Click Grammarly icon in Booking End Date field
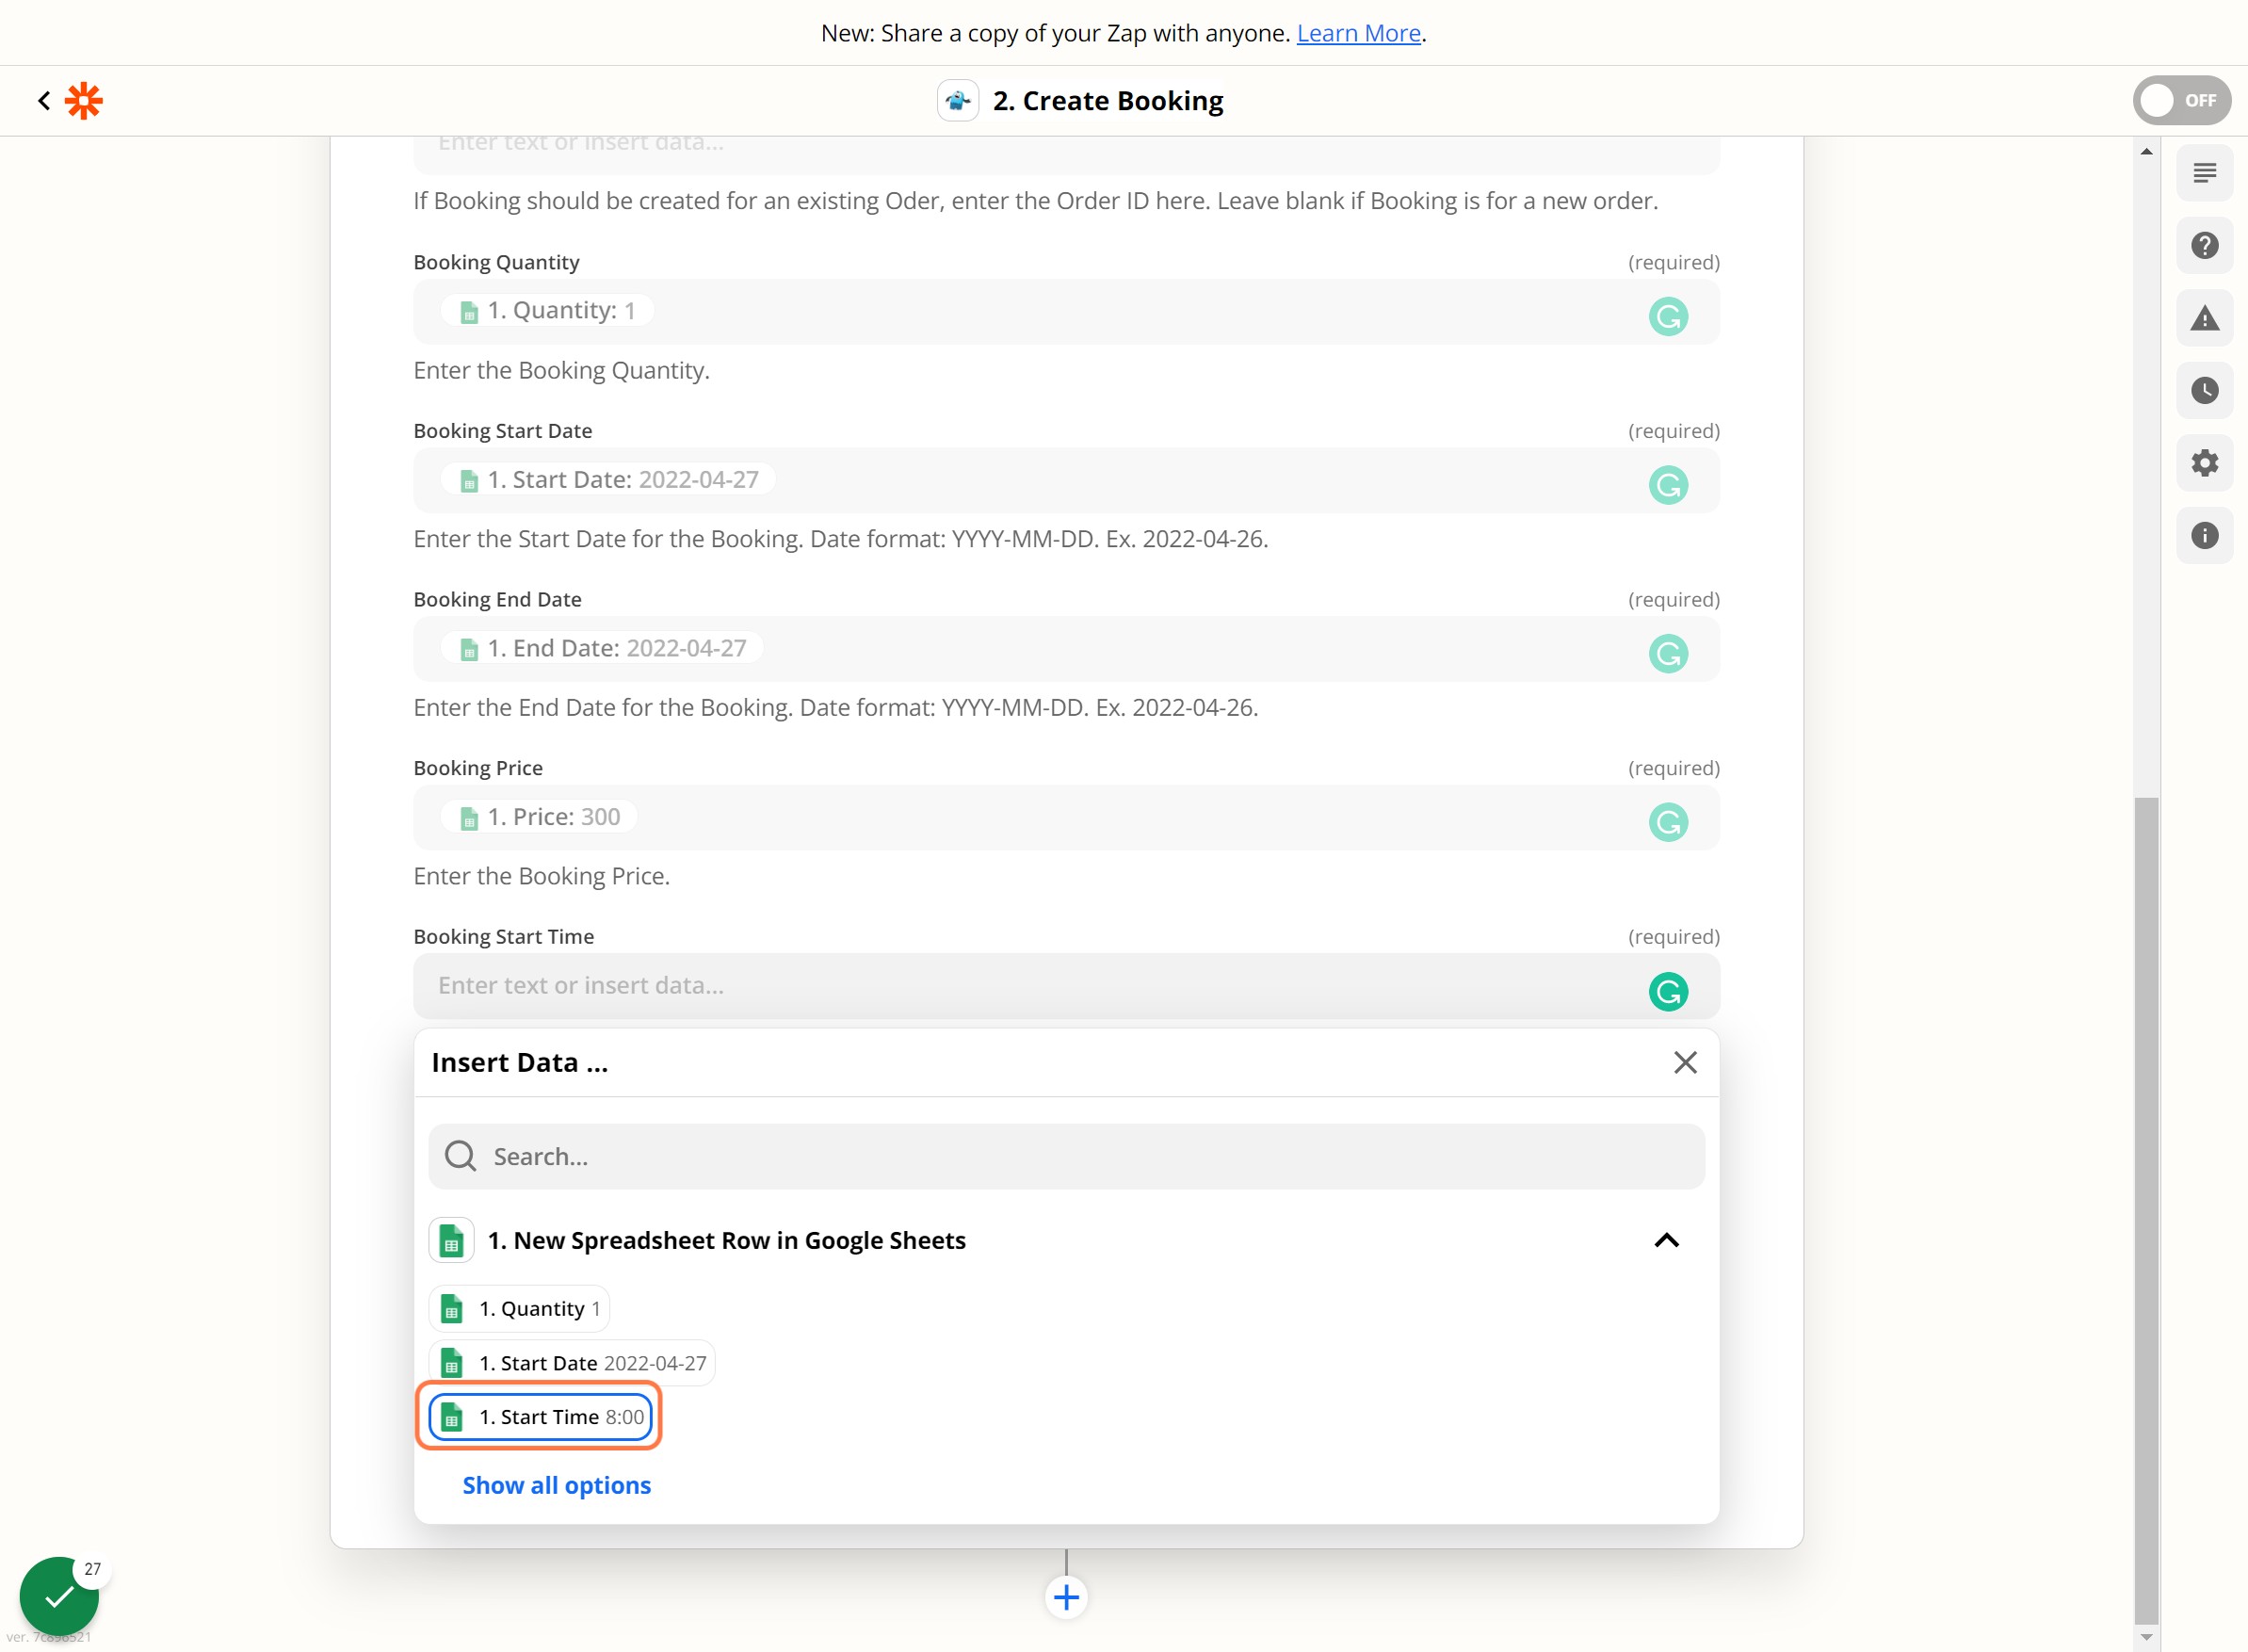 click(x=1668, y=653)
